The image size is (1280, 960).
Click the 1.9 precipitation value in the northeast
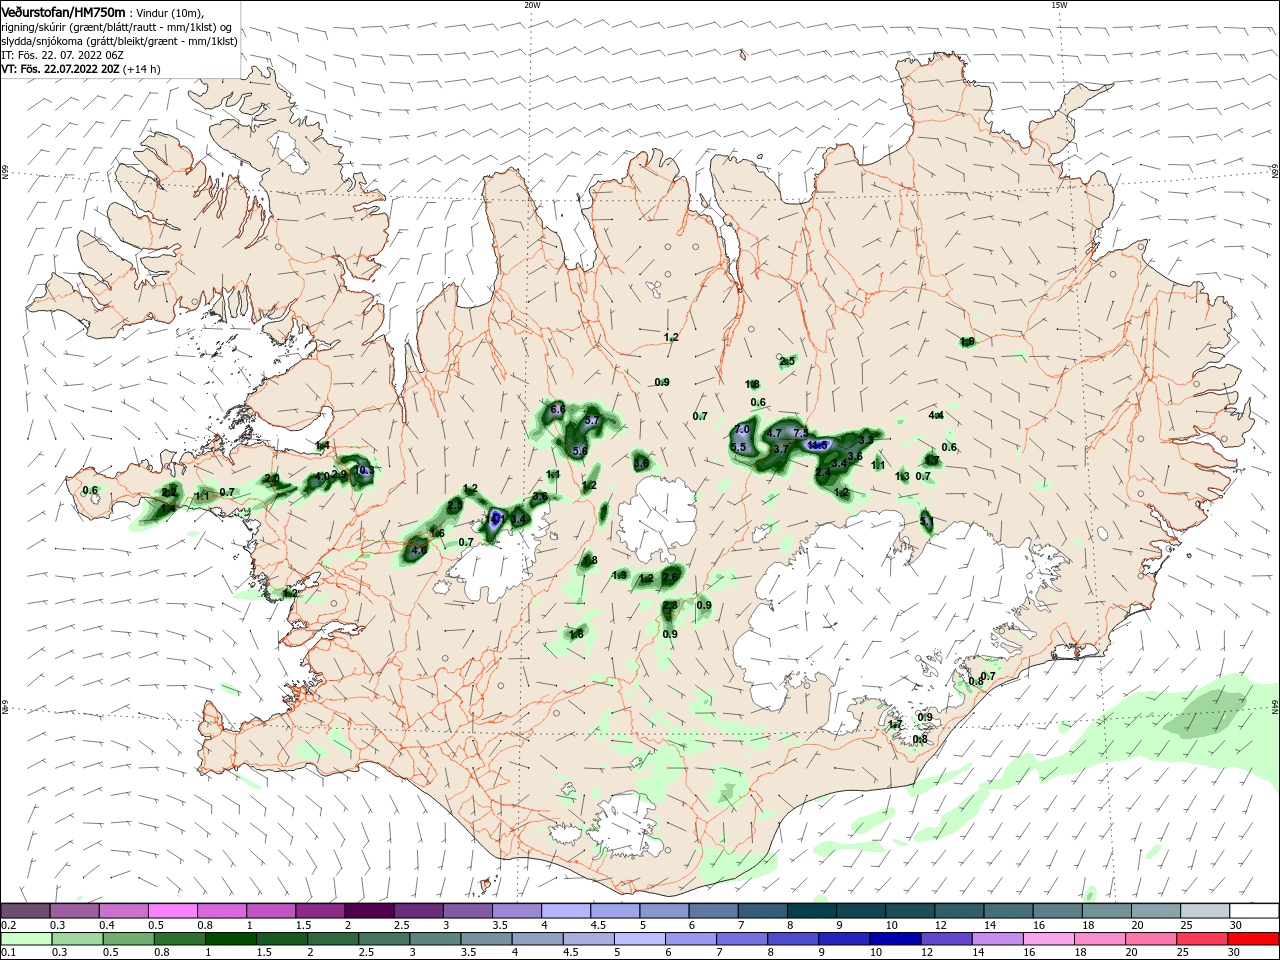coord(967,342)
